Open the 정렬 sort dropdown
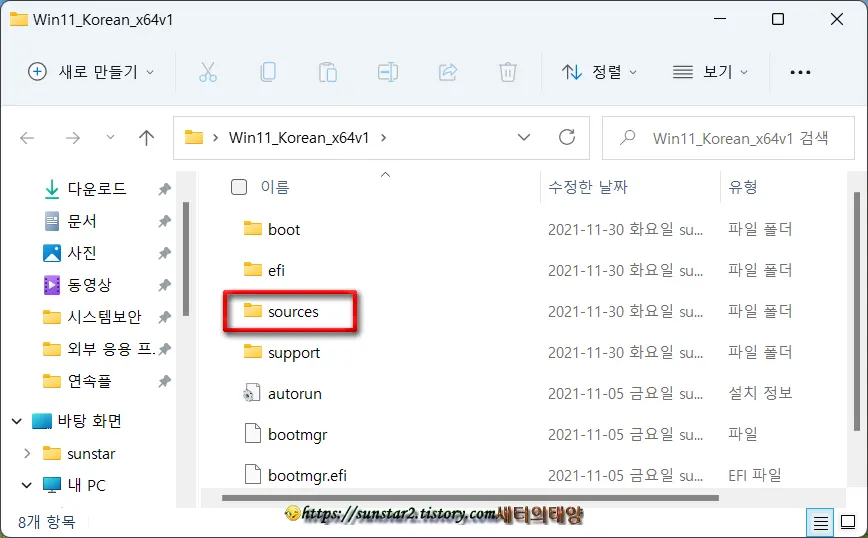The height and width of the screenshot is (538, 868). 599,72
